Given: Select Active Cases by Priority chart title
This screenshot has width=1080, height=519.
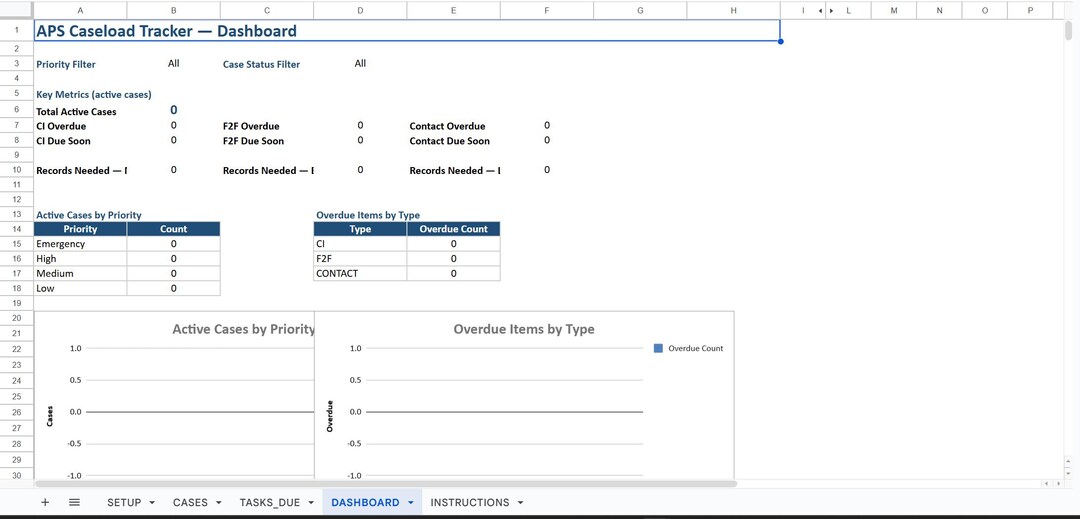Looking at the screenshot, I should tap(243, 329).
